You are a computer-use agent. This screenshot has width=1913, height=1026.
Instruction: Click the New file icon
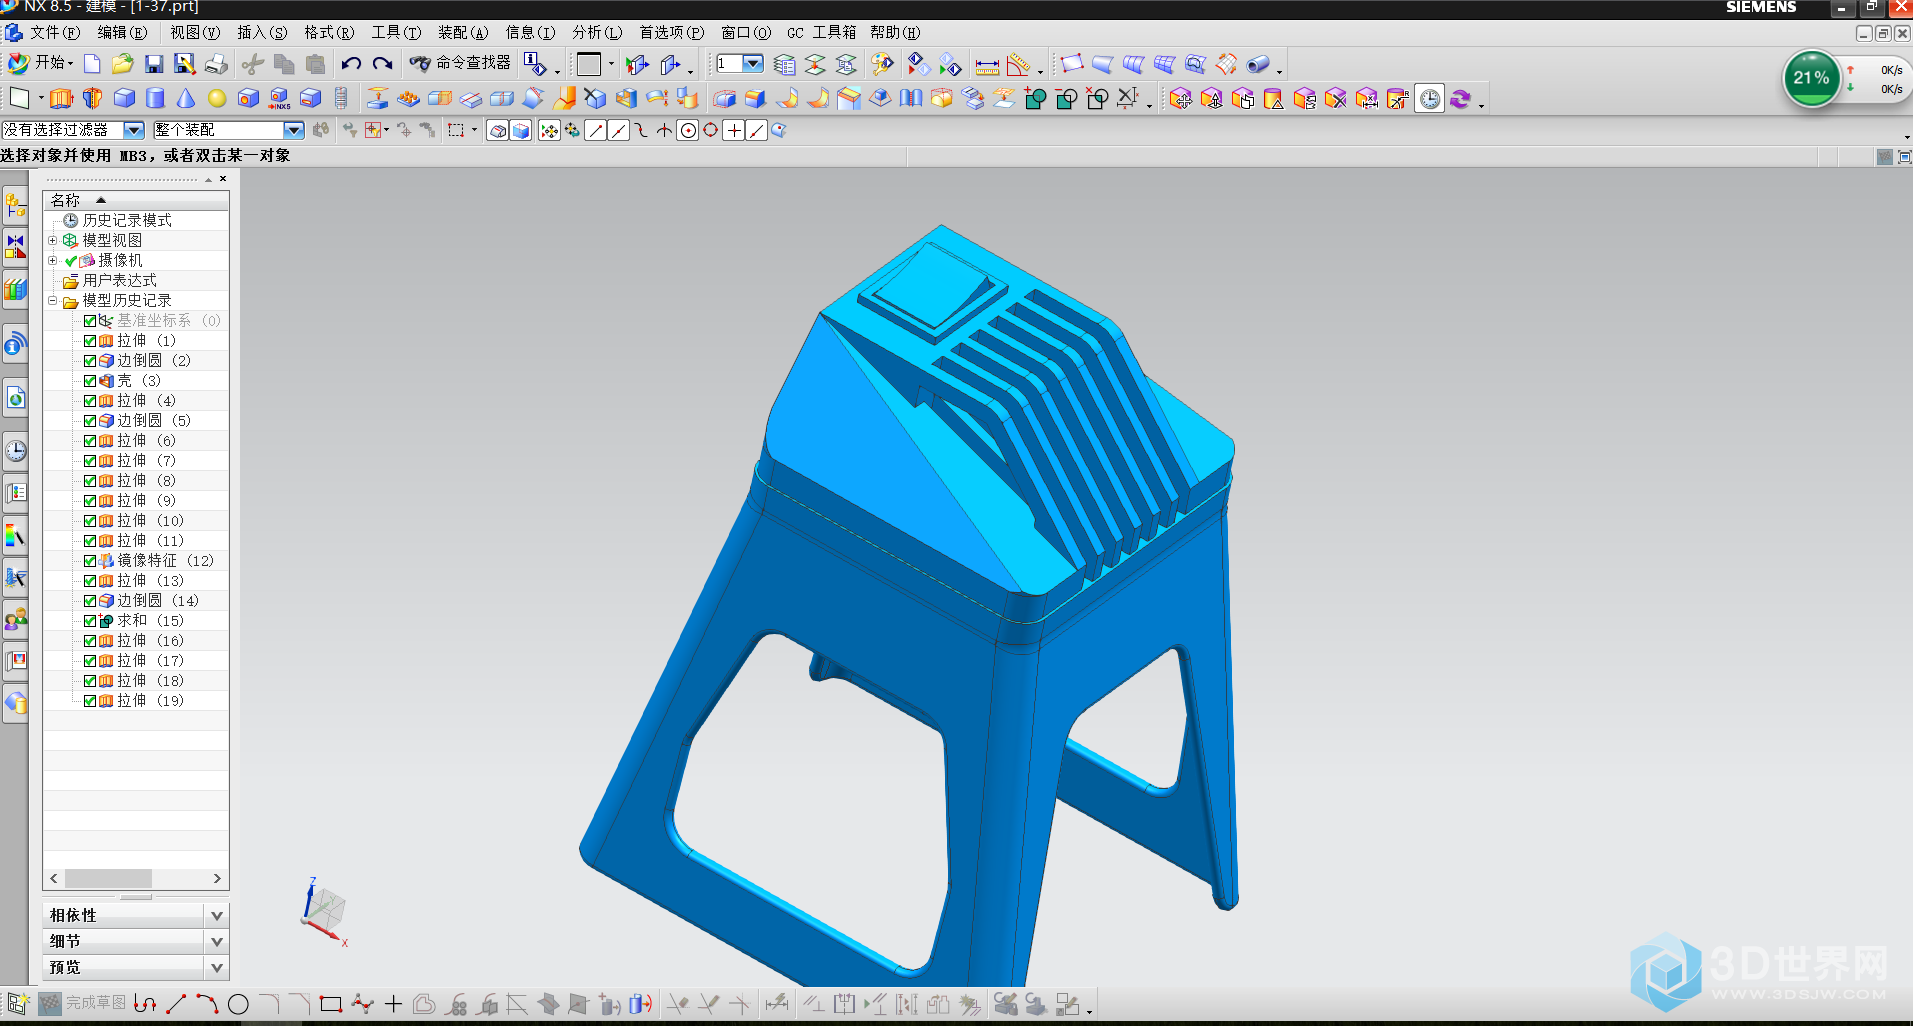click(92, 64)
